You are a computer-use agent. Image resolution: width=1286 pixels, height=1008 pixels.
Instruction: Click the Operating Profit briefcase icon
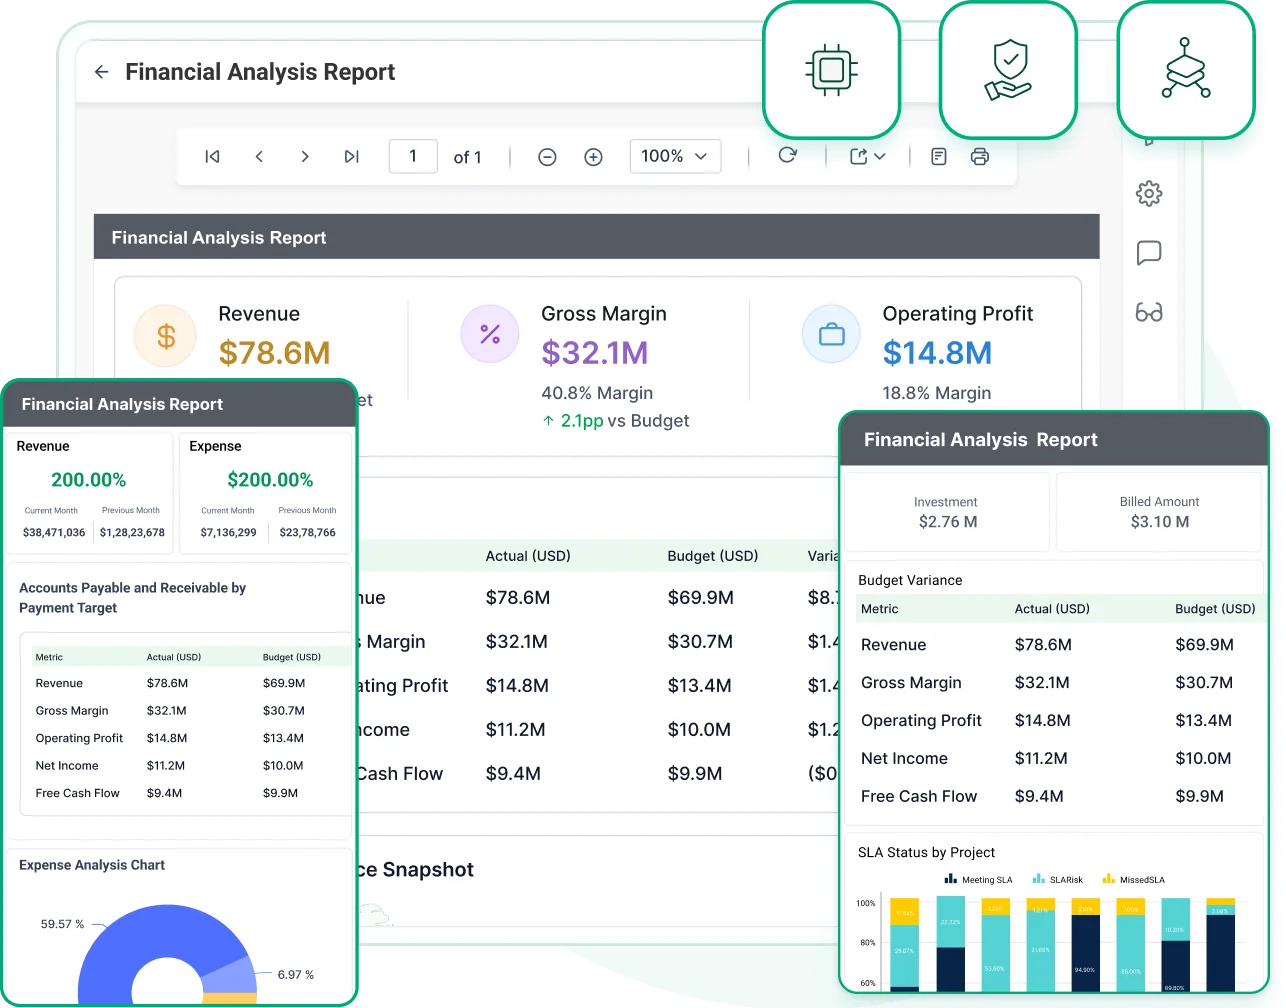(x=832, y=334)
